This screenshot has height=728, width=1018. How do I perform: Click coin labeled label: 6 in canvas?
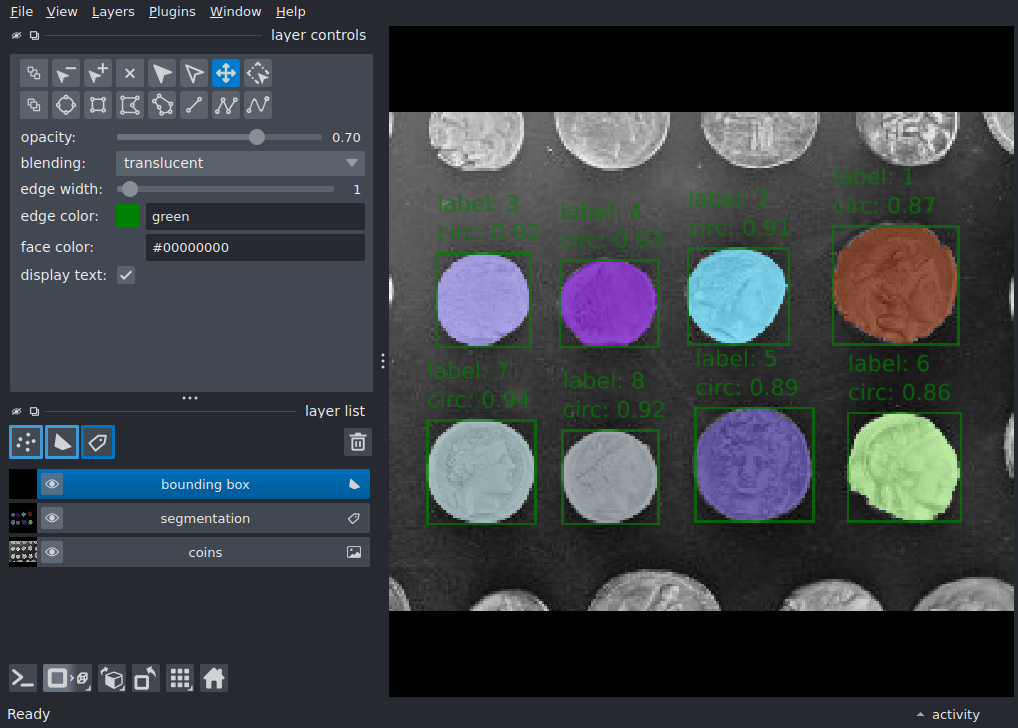904,468
